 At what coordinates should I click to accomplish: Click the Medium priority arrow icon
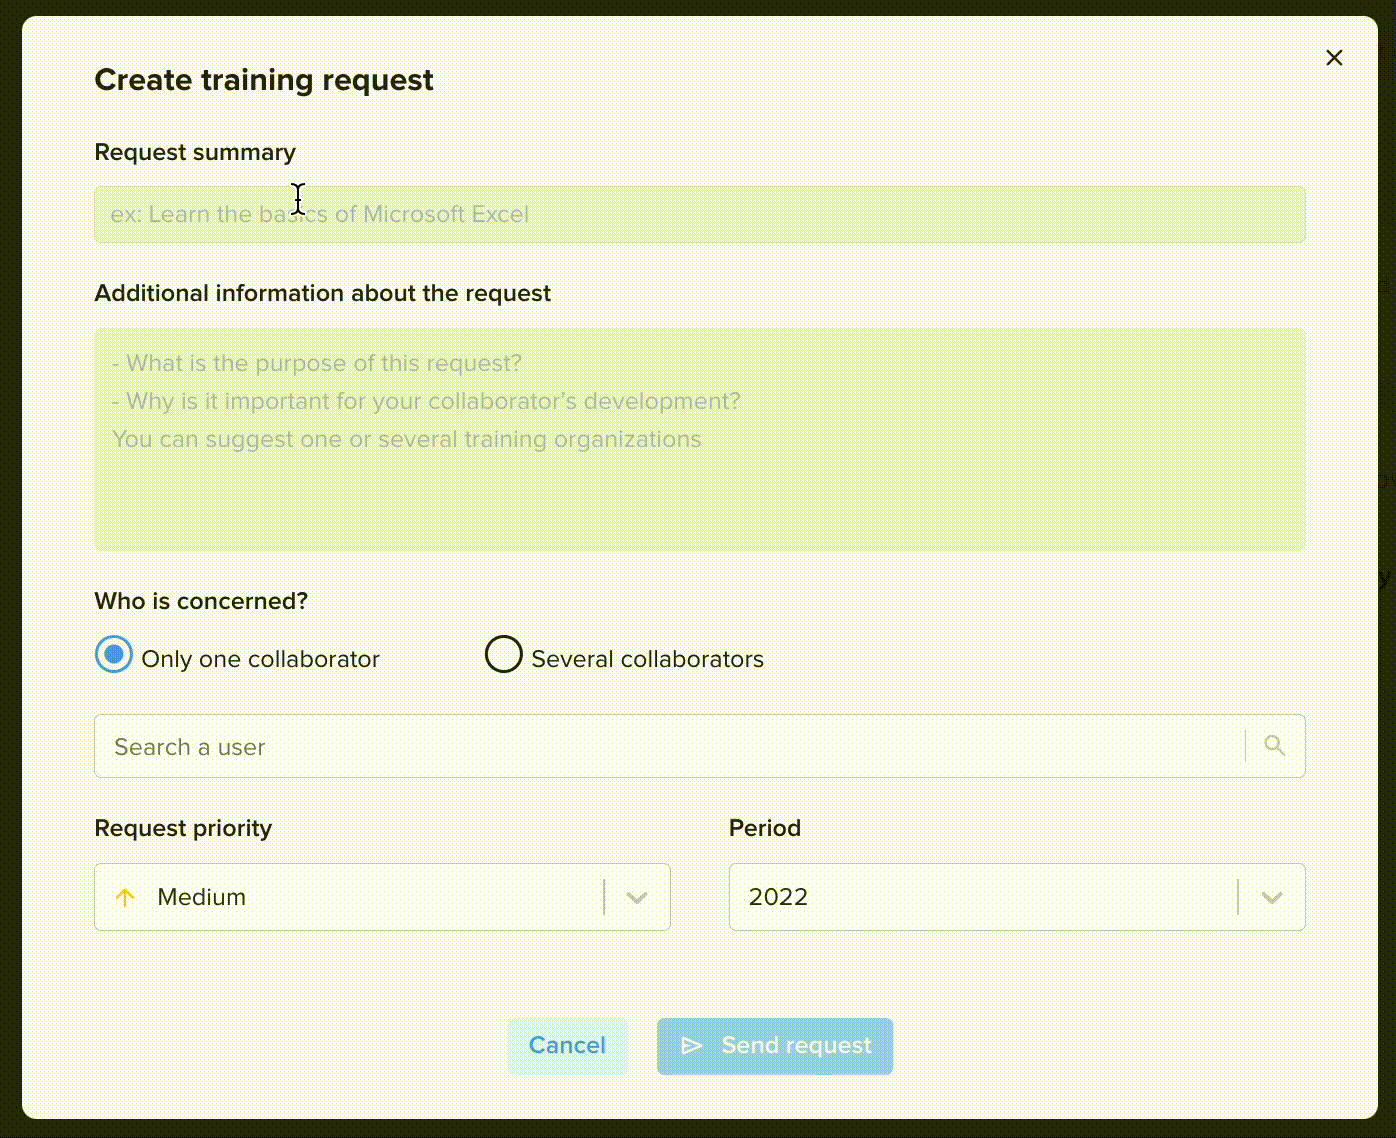[x=125, y=898]
